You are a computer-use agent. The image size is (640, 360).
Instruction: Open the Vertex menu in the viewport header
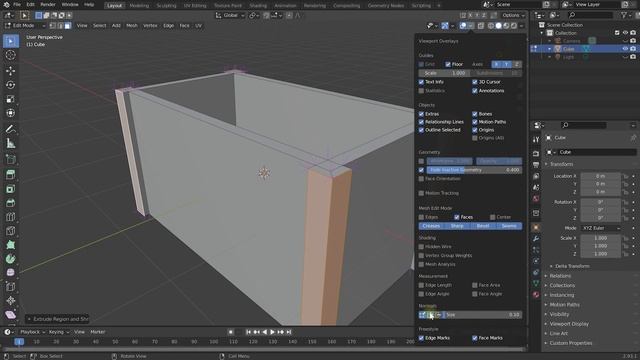coord(150,25)
